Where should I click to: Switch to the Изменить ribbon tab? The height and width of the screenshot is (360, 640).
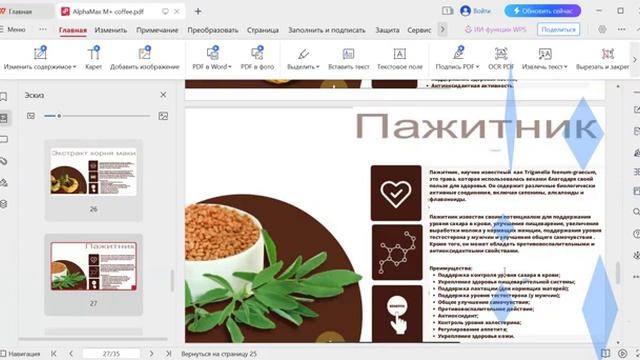[x=111, y=30]
